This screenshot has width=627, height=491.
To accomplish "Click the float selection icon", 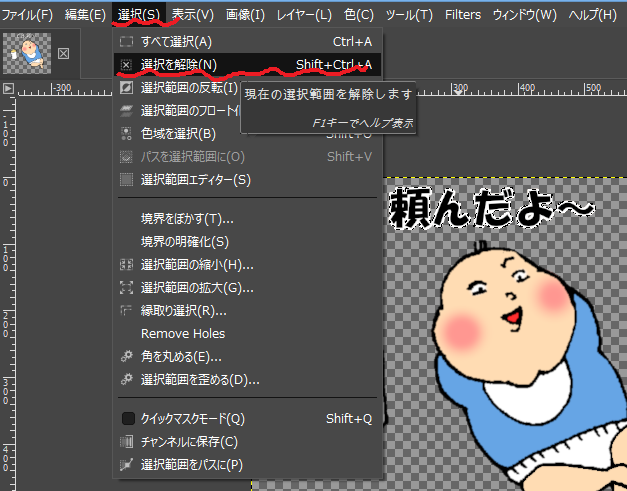I will pos(126,111).
